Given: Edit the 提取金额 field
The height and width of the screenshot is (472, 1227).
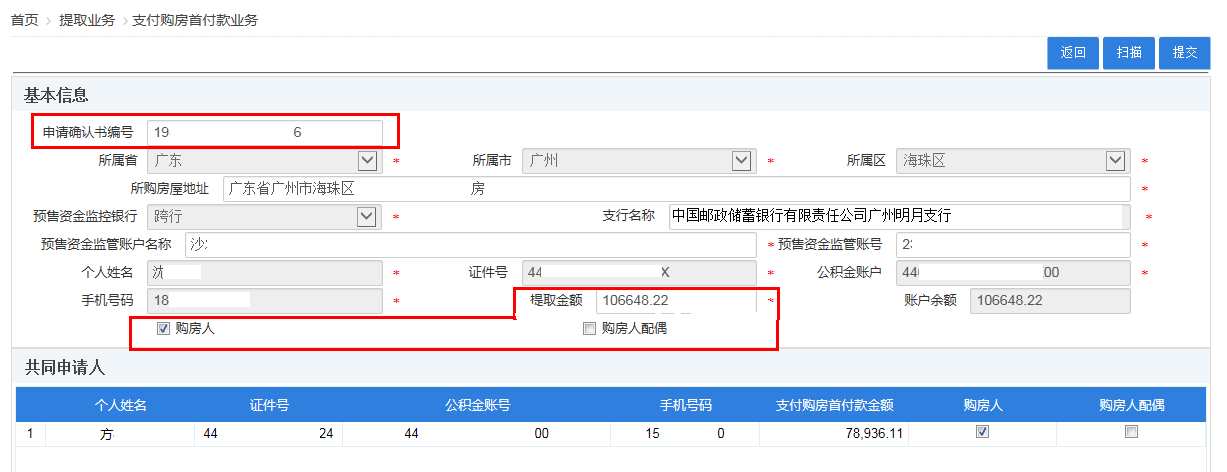Looking at the screenshot, I should point(676,300).
